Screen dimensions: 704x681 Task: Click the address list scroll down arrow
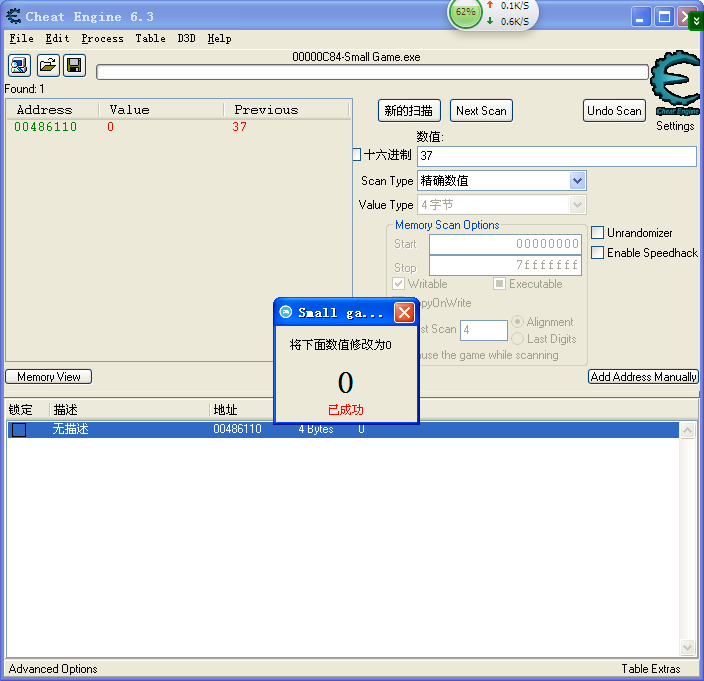[687, 647]
